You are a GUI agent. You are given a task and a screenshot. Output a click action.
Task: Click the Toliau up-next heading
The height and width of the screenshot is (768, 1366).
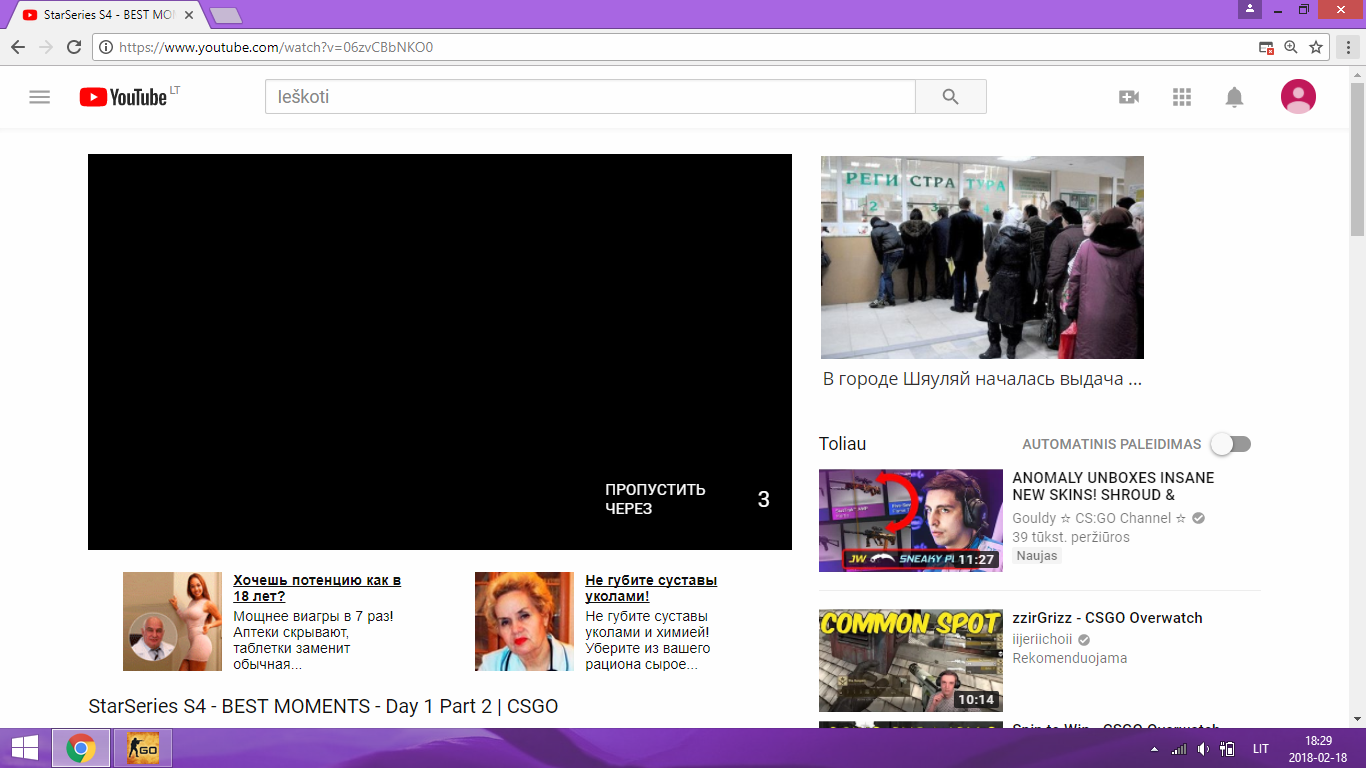pyautogui.click(x=842, y=444)
